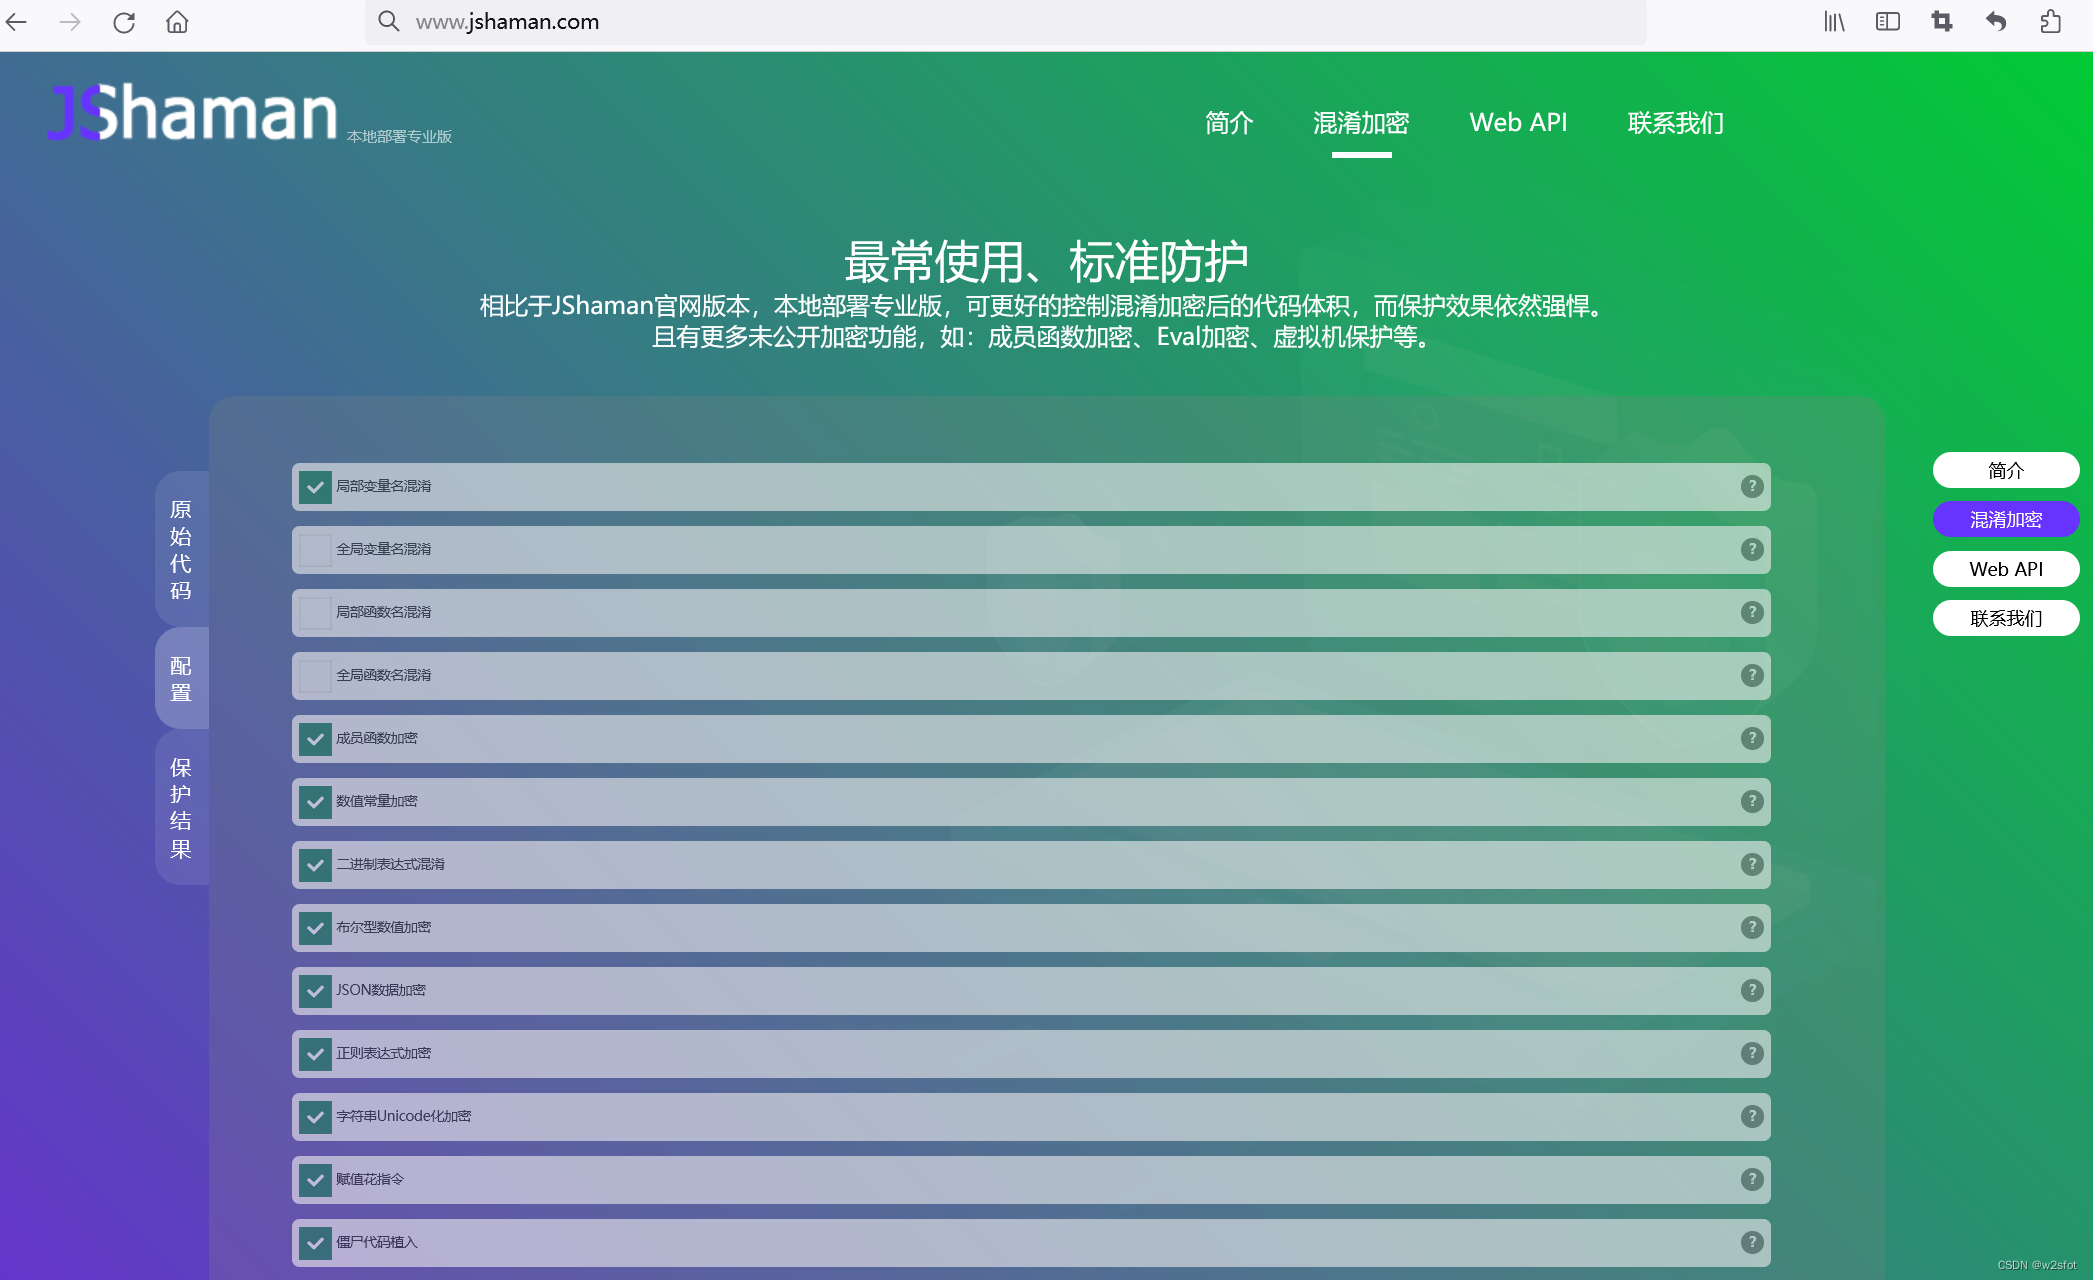Image resolution: width=2093 pixels, height=1280 pixels.
Task: Uncheck the 局部变量名混淆 checkbox
Action: point(315,487)
